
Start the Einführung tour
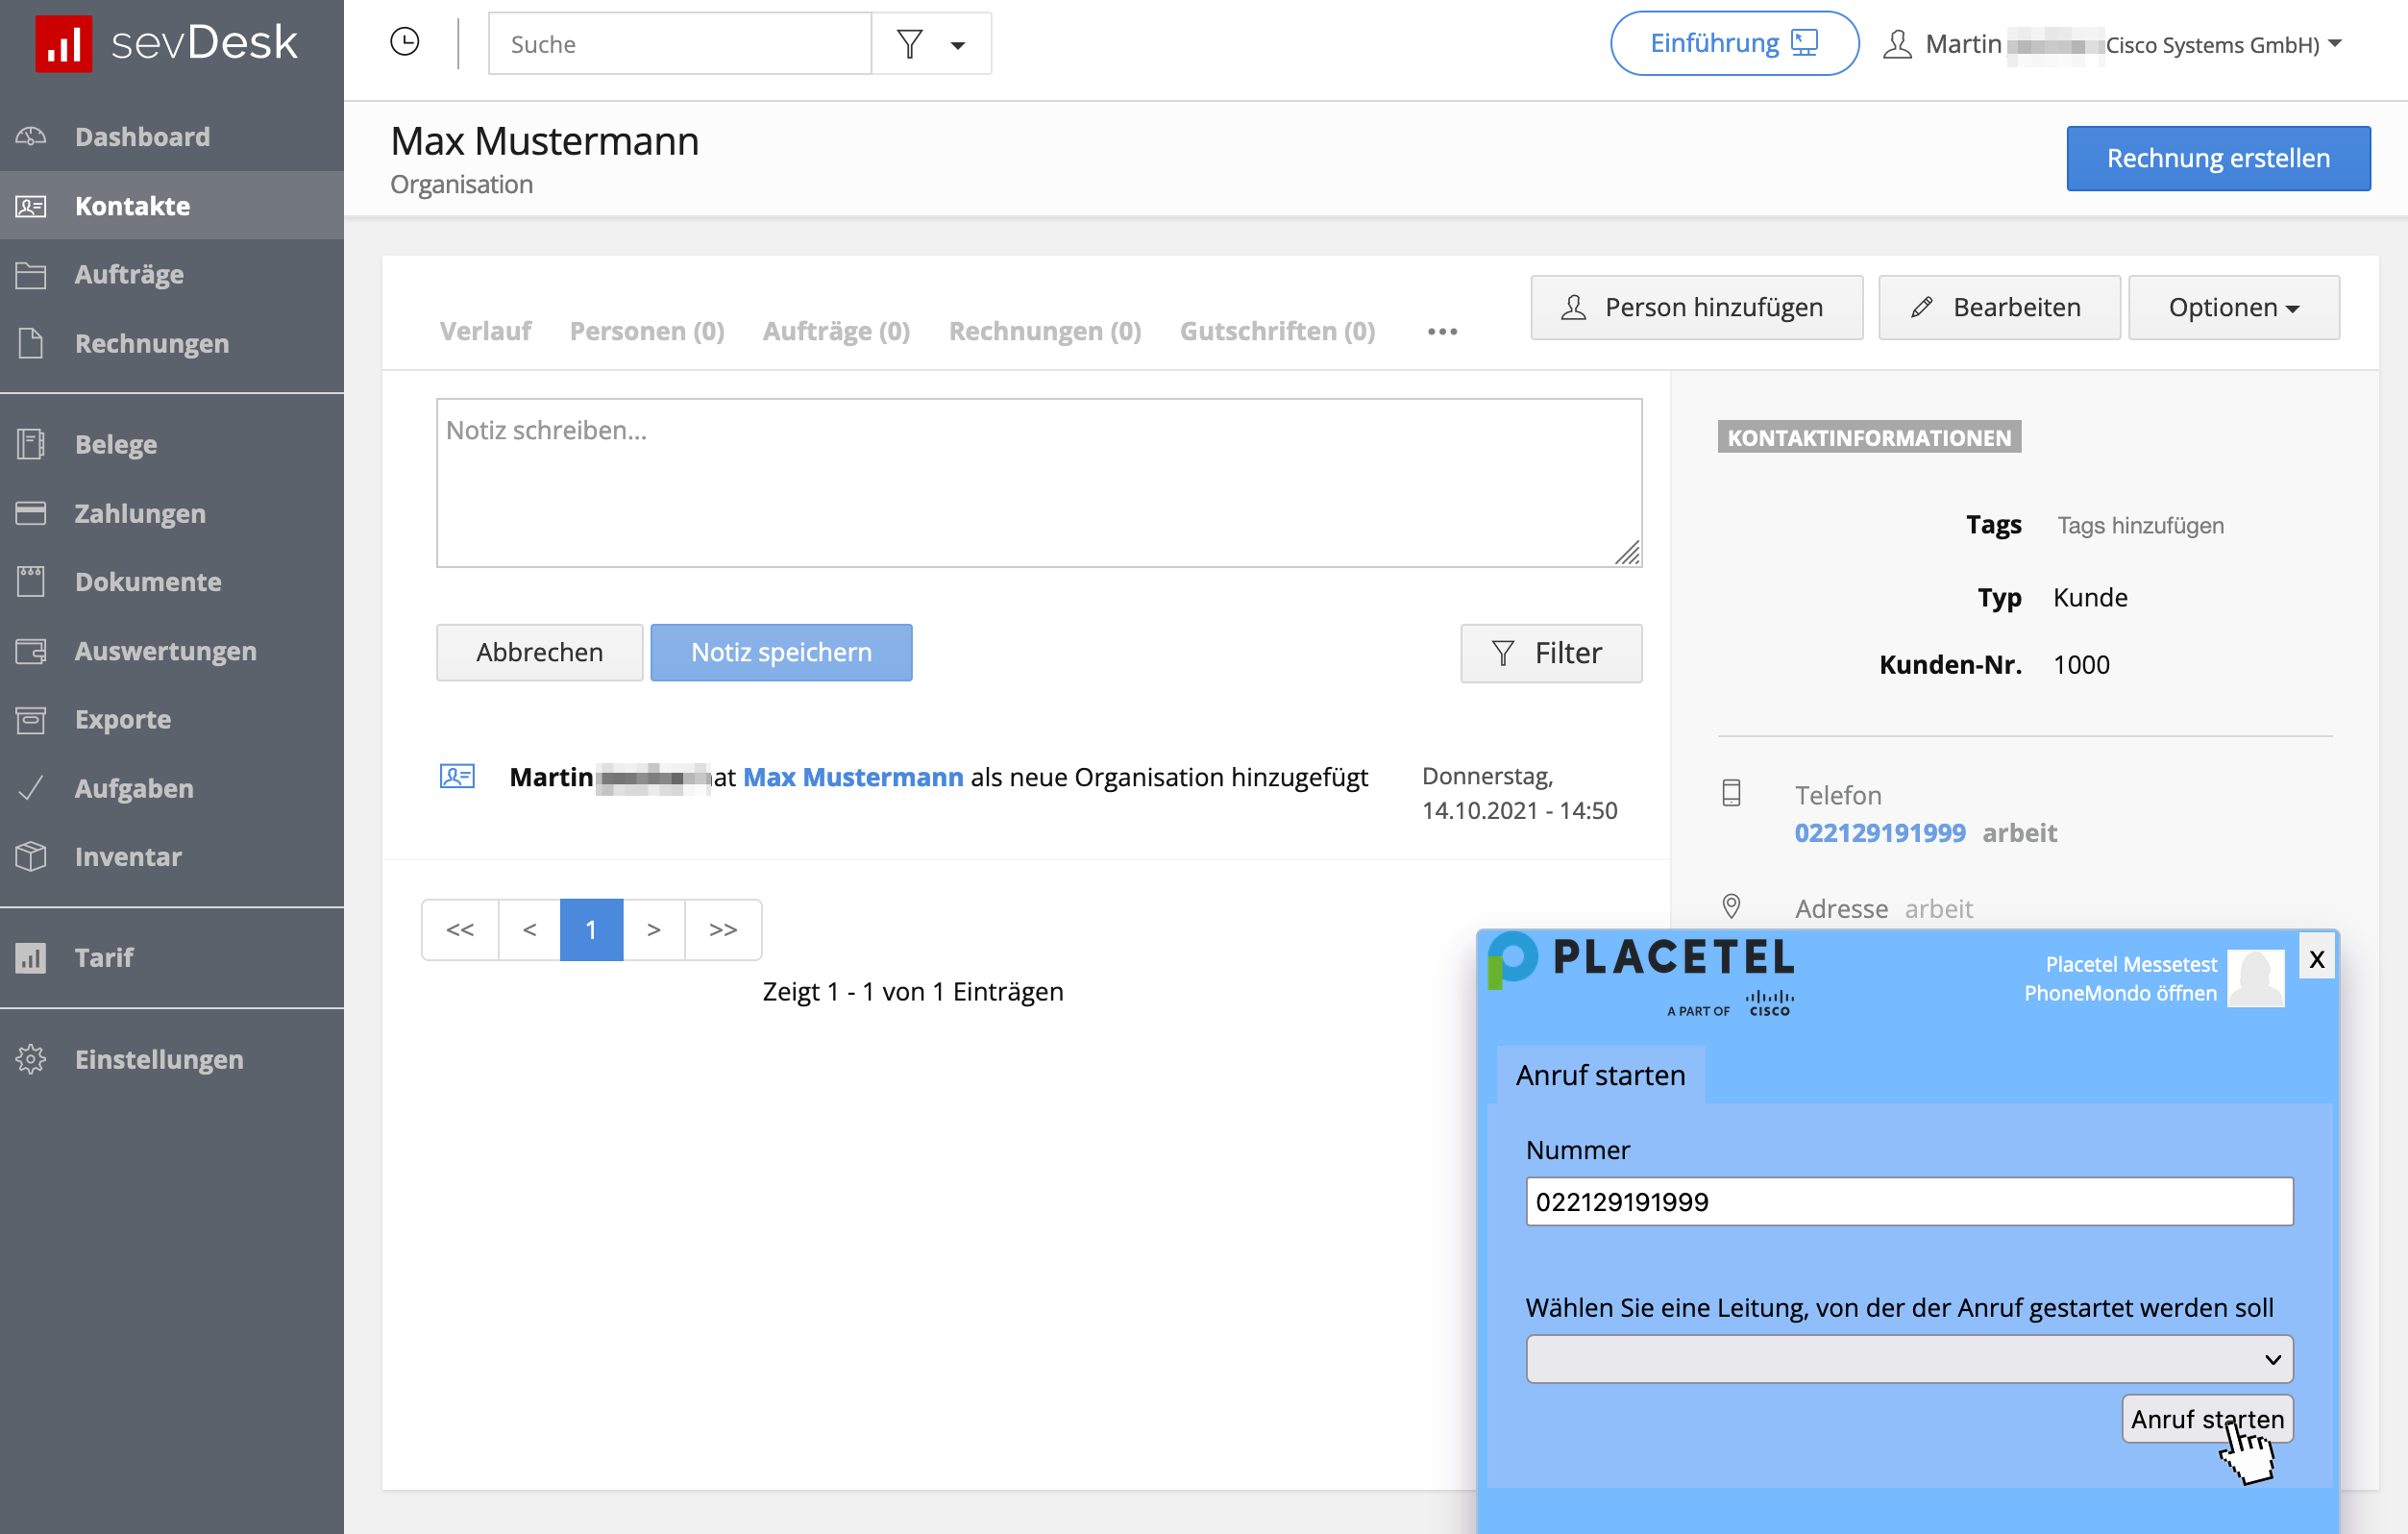(x=1734, y=43)
